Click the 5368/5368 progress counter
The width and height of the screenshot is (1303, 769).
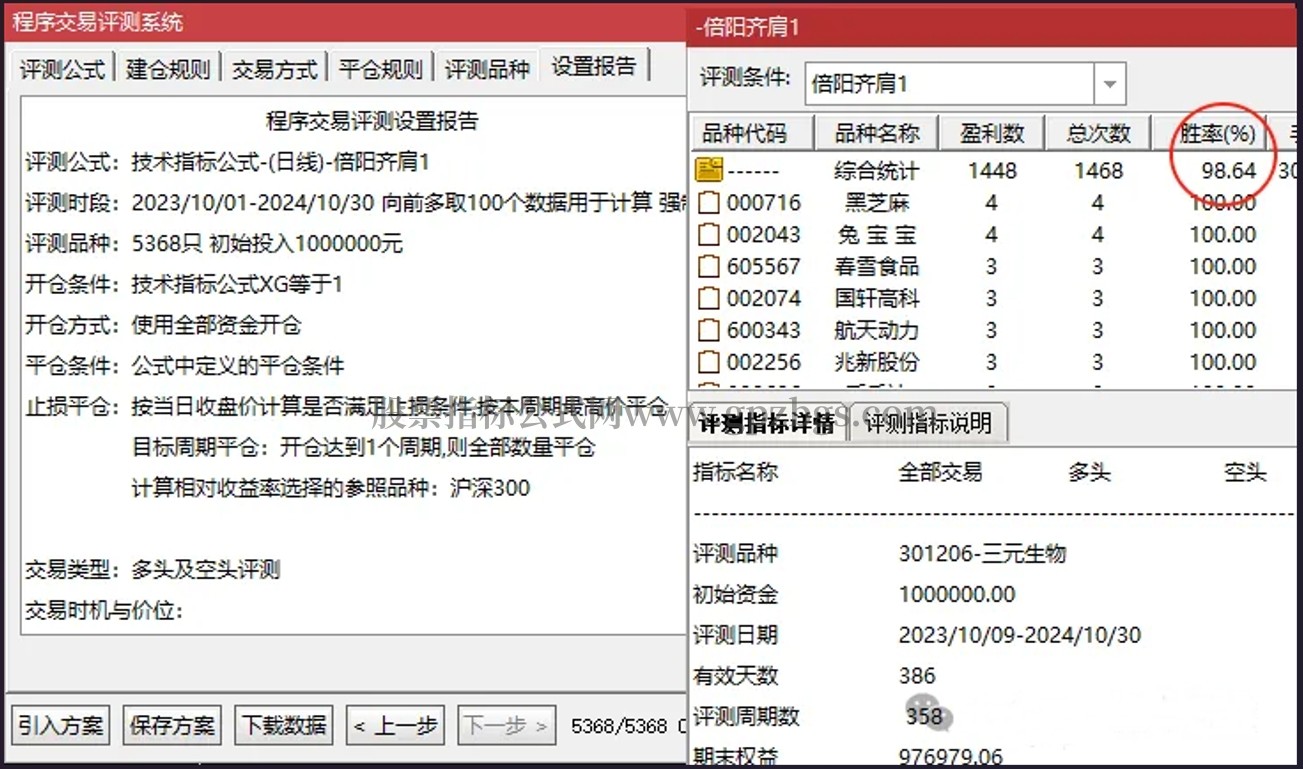pos(618,726)
